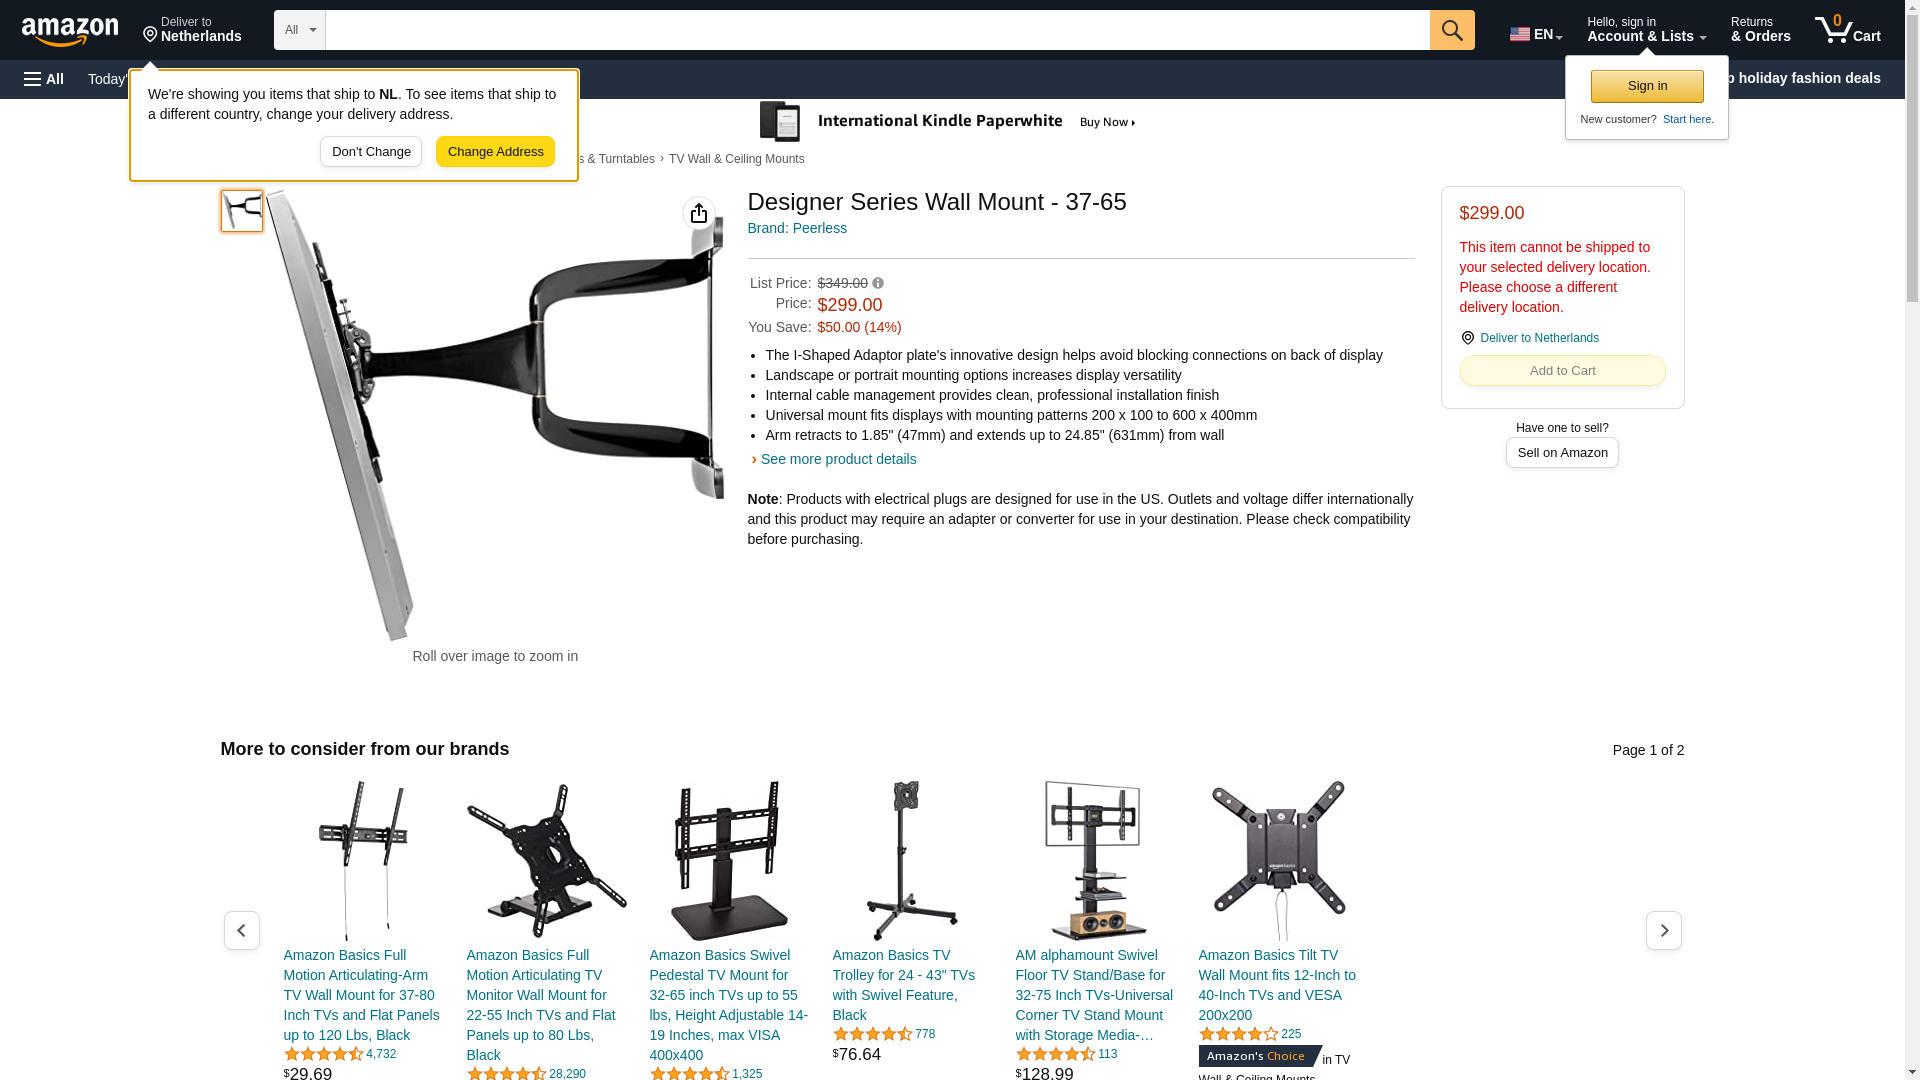1920x1080 pixels.
Task: Click the Change Address button
Action: [x=495, y=152]
